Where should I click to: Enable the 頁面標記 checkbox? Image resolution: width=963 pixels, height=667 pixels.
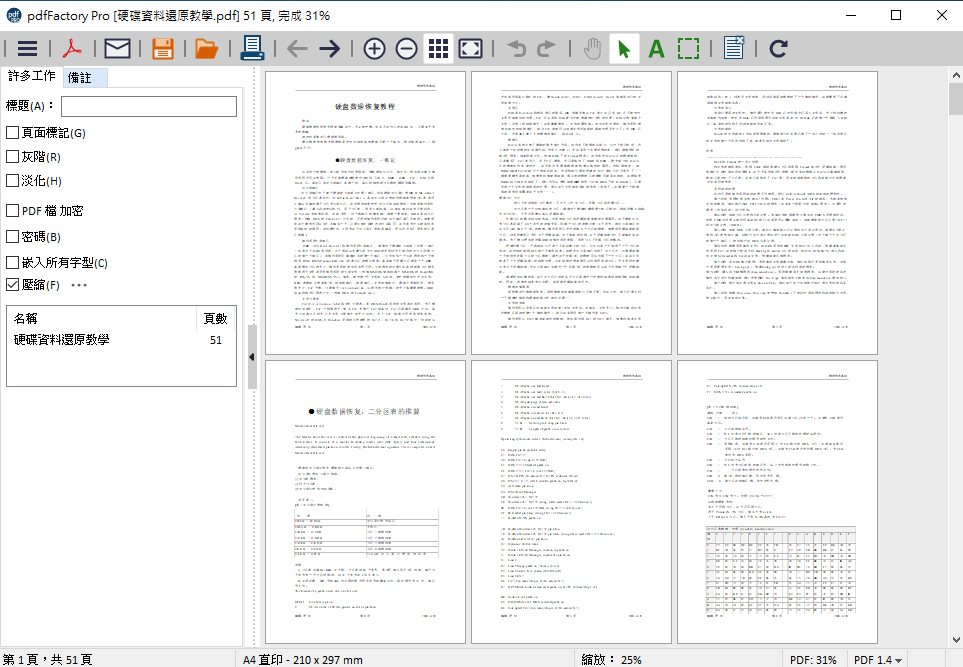click(13, 133)
